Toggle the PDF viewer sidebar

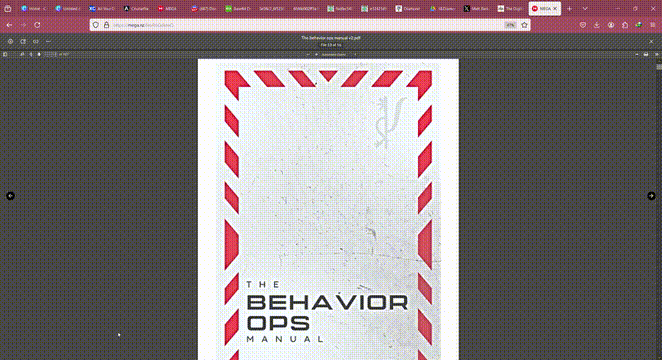pyautogui.click(x=5, y=54)
